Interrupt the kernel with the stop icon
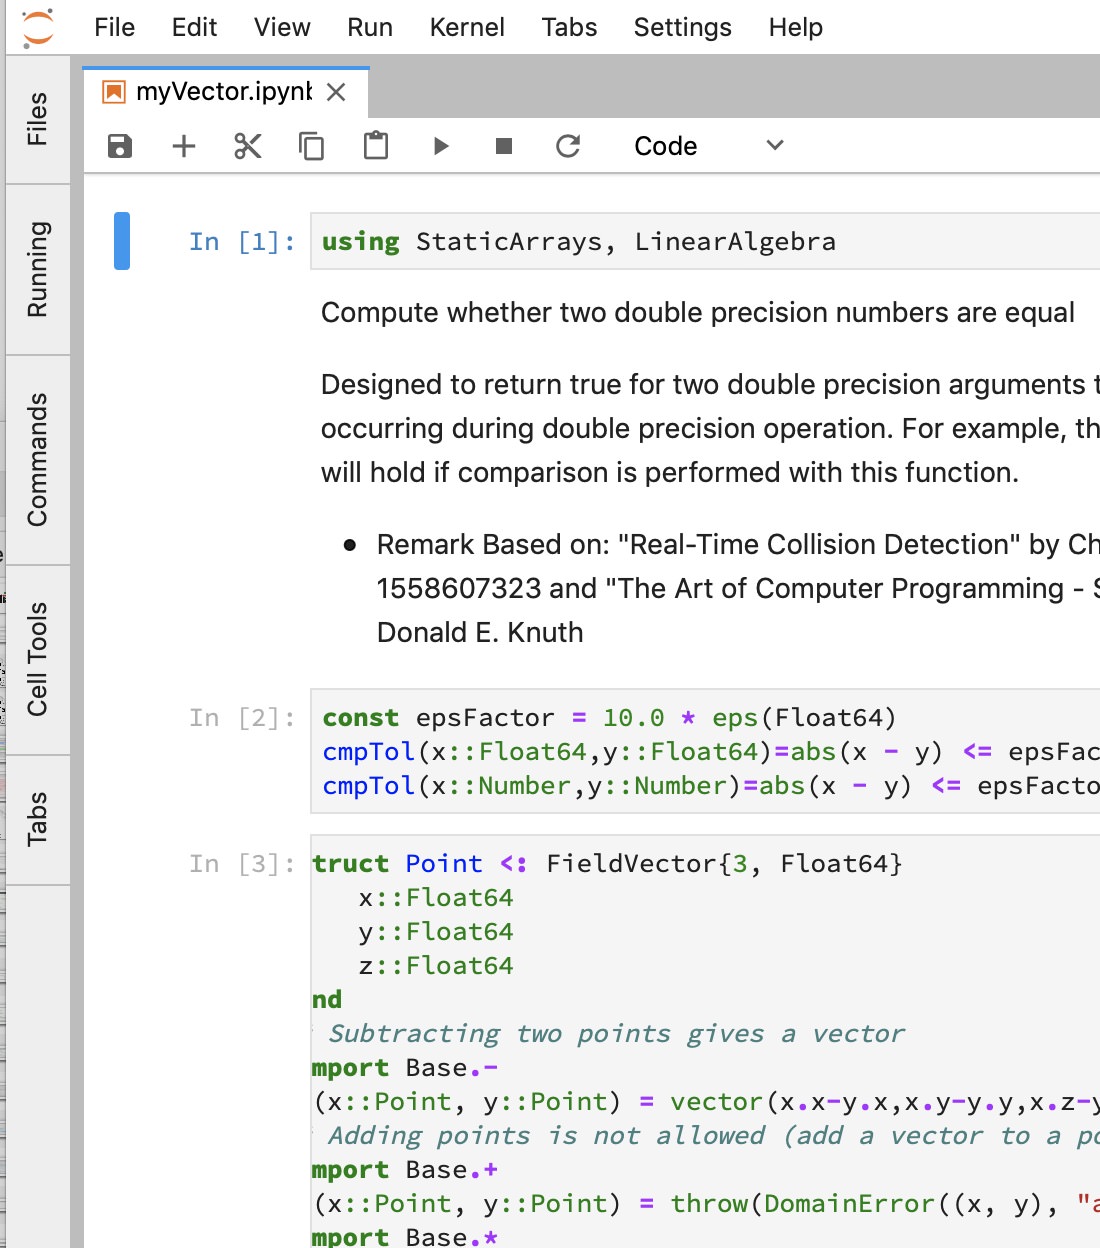This screenshot has width=1100, height=1248. click(x=504, y=146)
